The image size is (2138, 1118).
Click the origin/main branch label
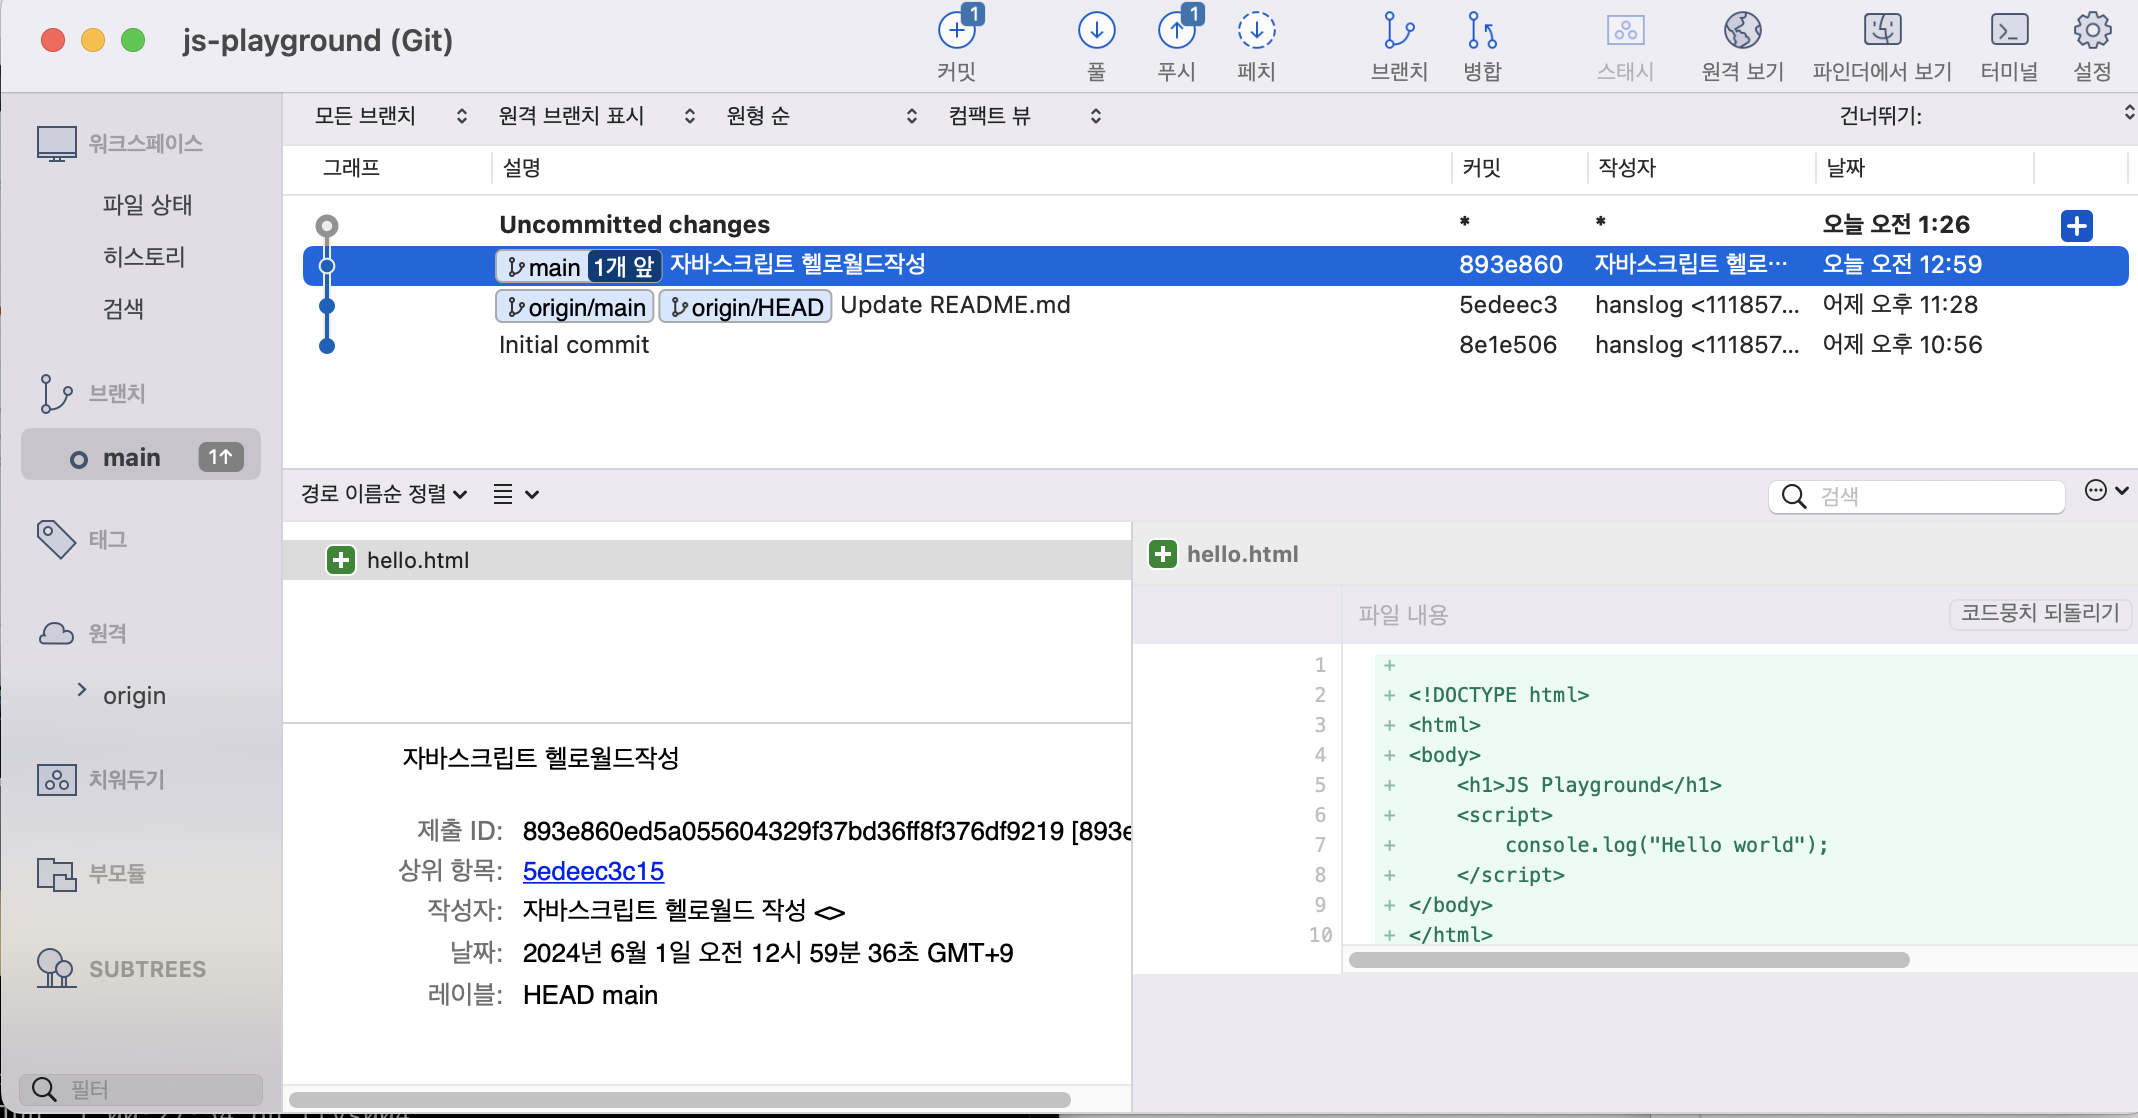[x=575, y=307]
